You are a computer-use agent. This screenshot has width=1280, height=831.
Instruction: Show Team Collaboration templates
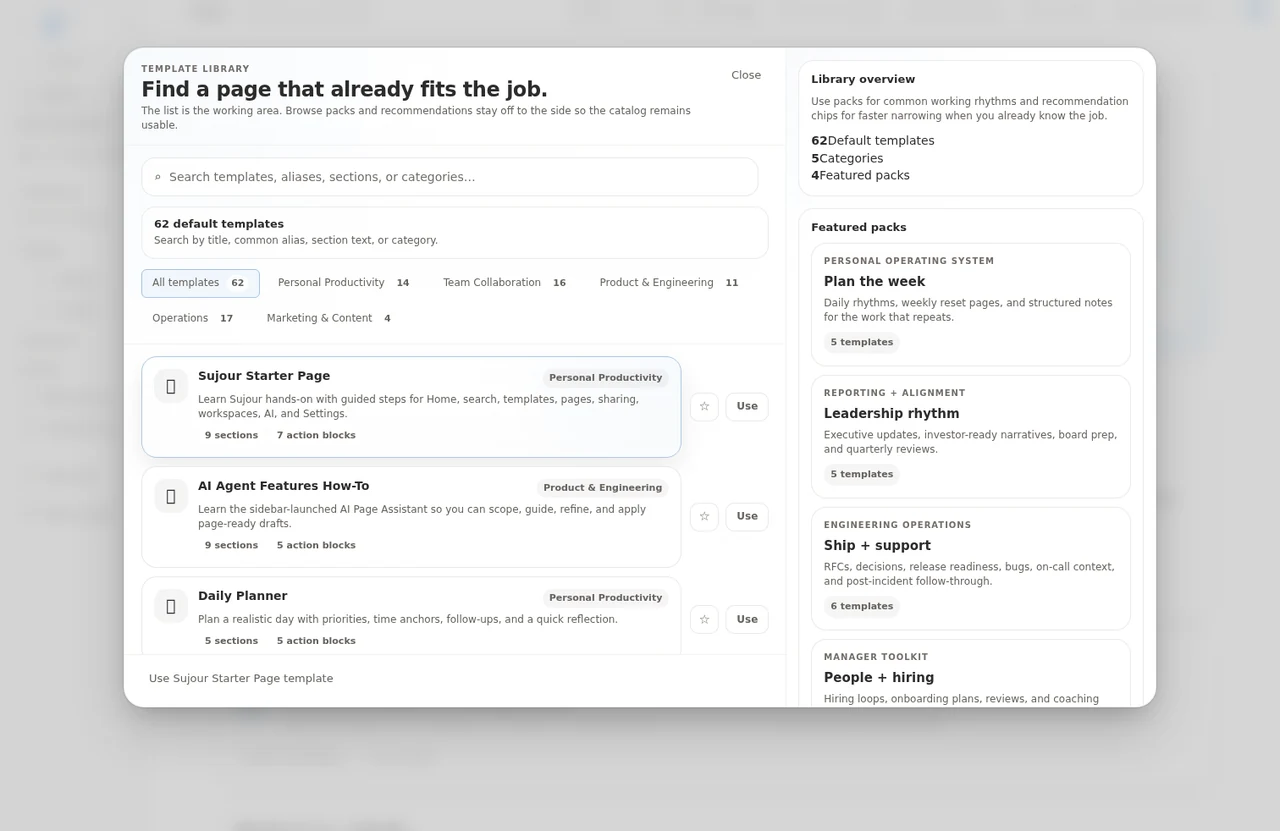point(504,283)
